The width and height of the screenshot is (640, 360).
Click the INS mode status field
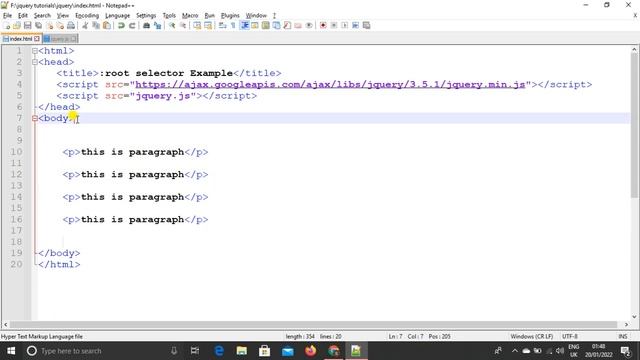(x=623, y=336)
